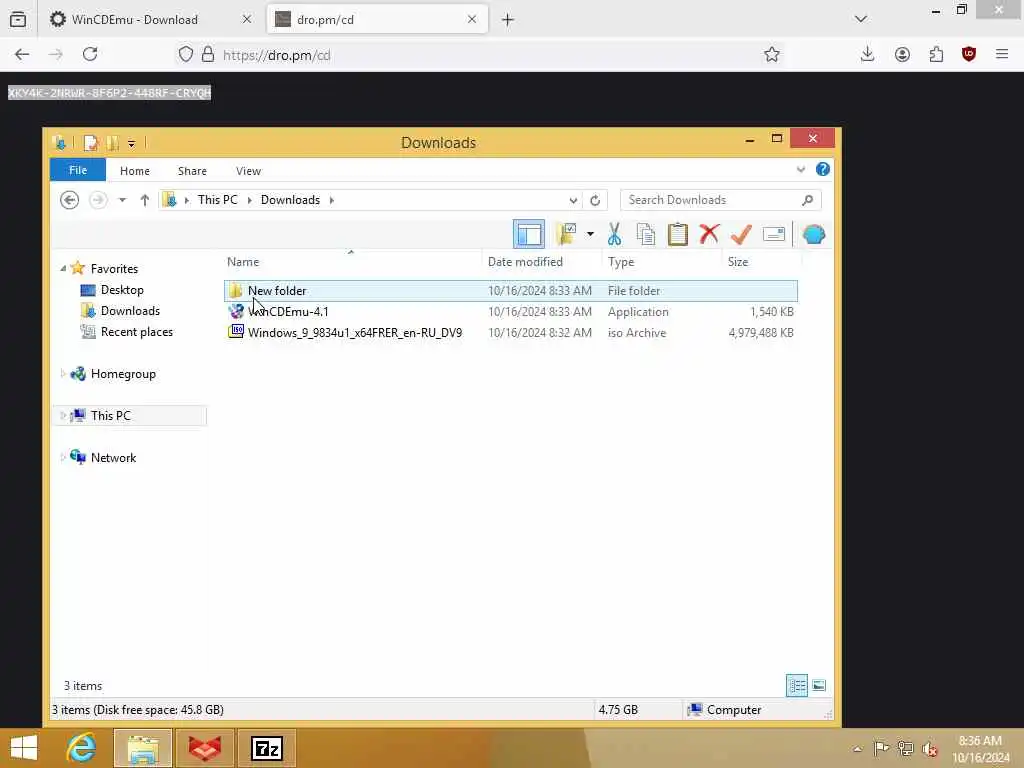Switch to large icons view button
This screenshot has height=768, width=1024.
pyautogui.click(x=818, y=686)
